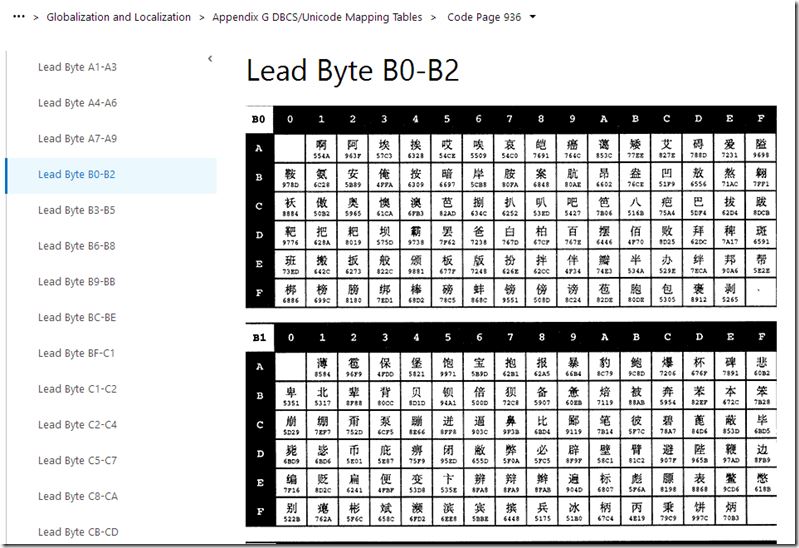Open Lead Byte B3-B5 entry

76,210
